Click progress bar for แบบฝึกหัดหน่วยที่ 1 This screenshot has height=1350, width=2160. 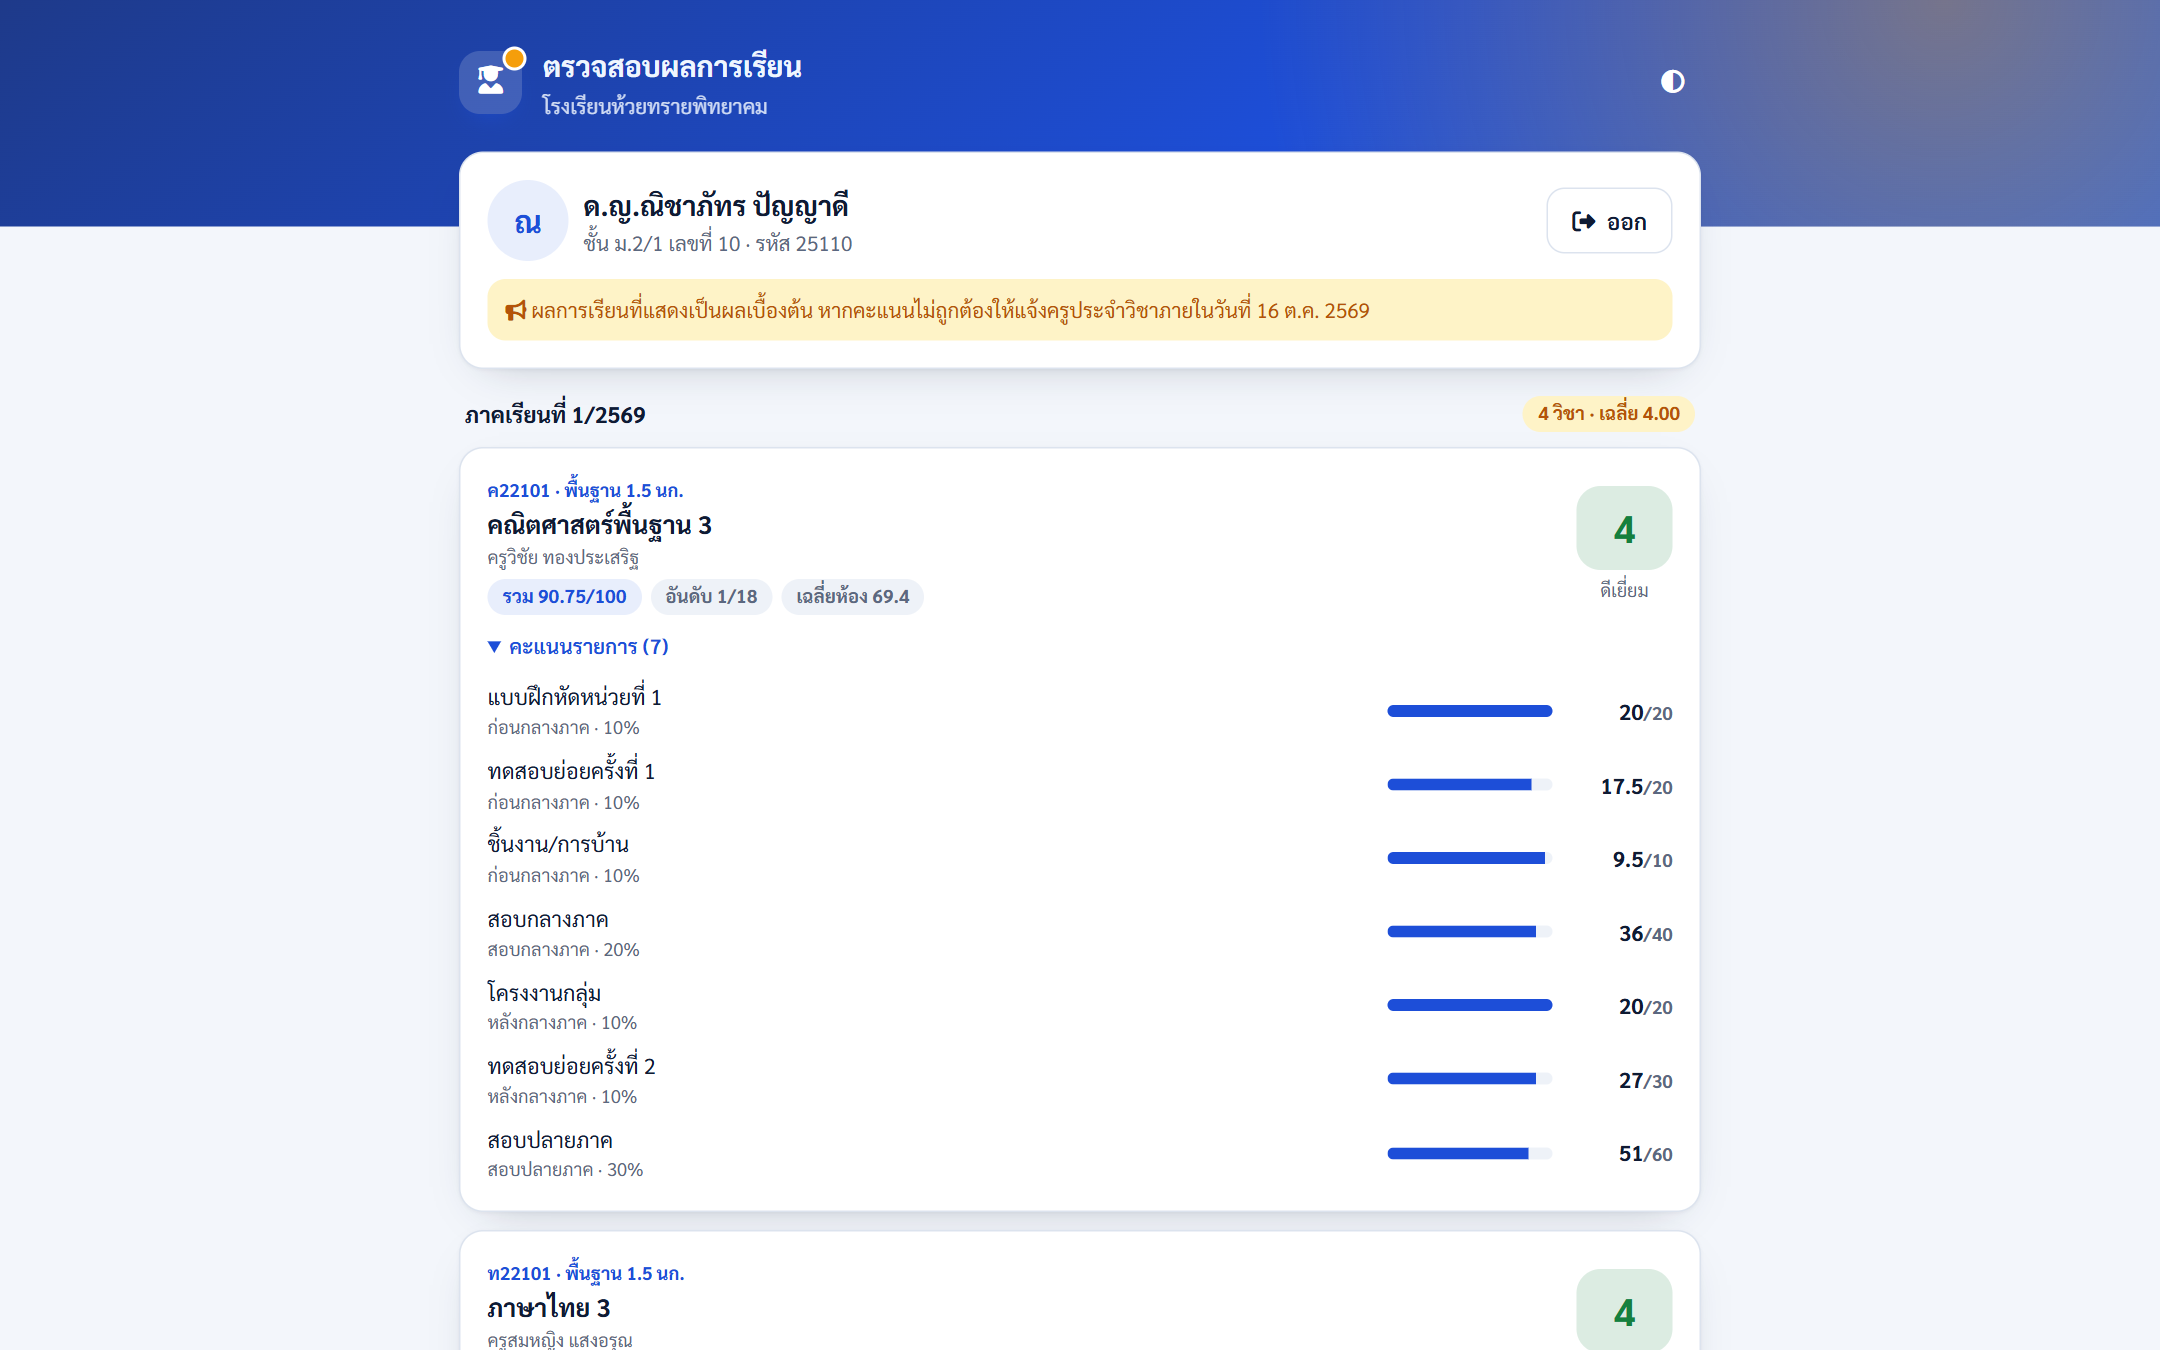tap(1469, 711)
